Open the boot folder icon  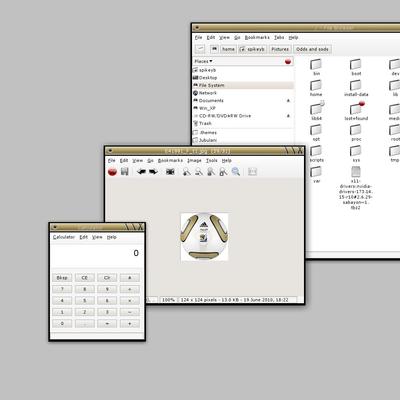click(x=356, y=64)
